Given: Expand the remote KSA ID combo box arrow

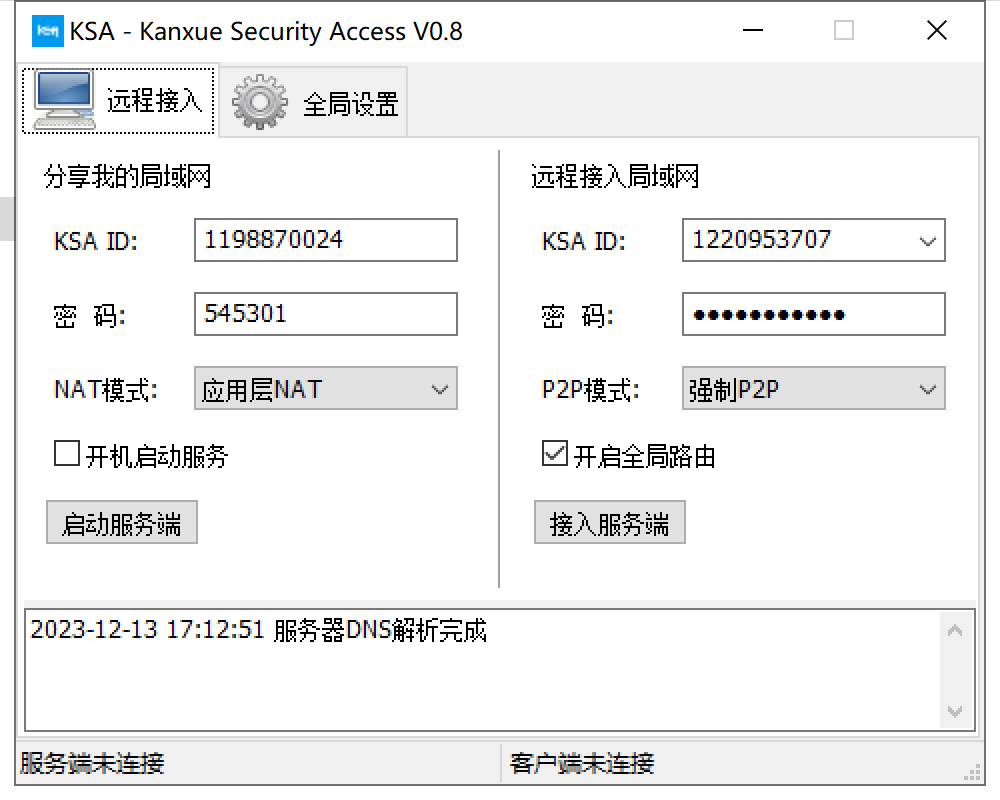Looking at the screenshot, I should [928, 241].
